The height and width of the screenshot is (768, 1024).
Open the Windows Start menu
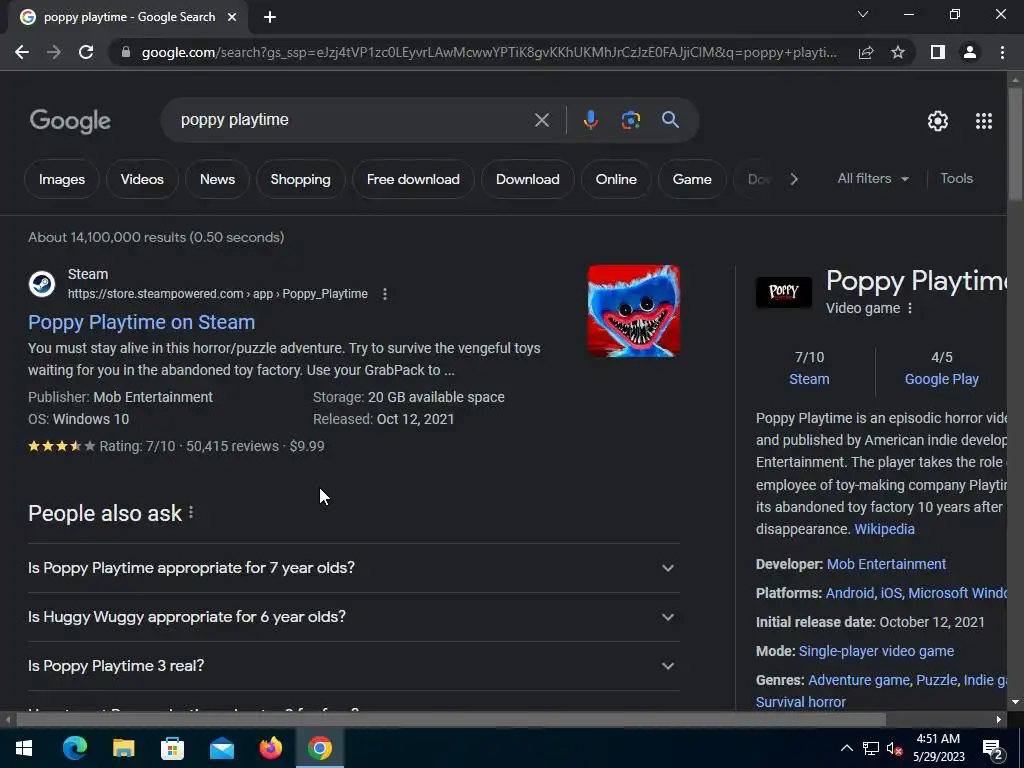pos(24,748)
